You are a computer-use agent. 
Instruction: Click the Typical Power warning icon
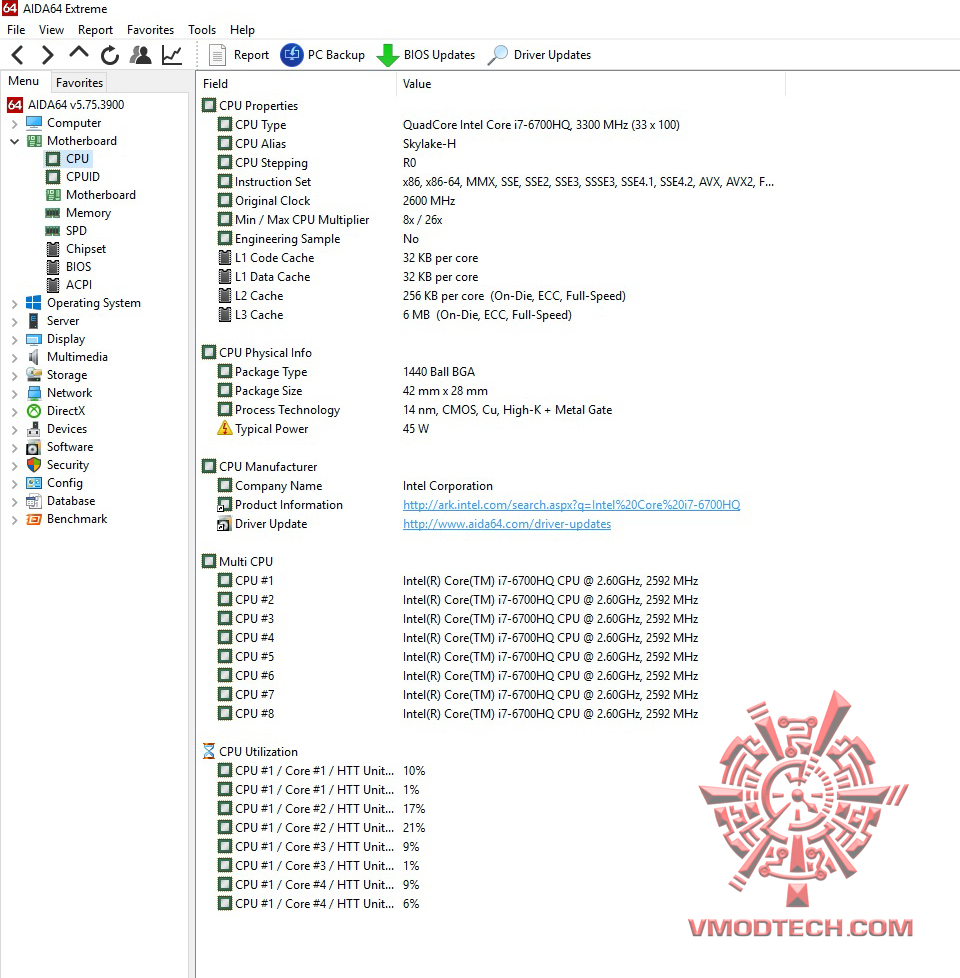click(x=225, y=428)
